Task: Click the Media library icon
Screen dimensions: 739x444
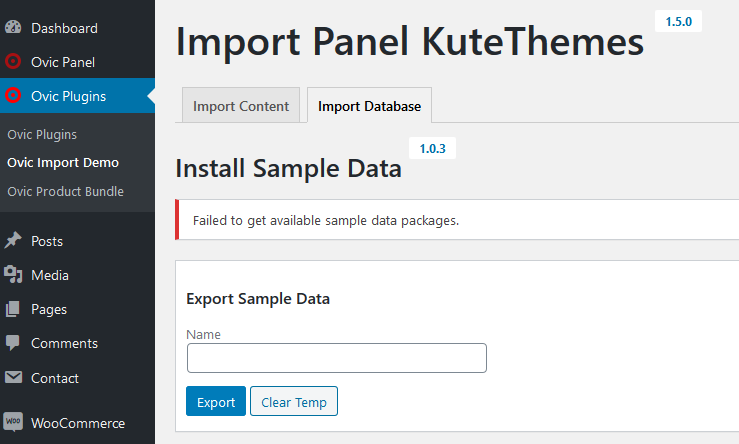Action: 13,274
